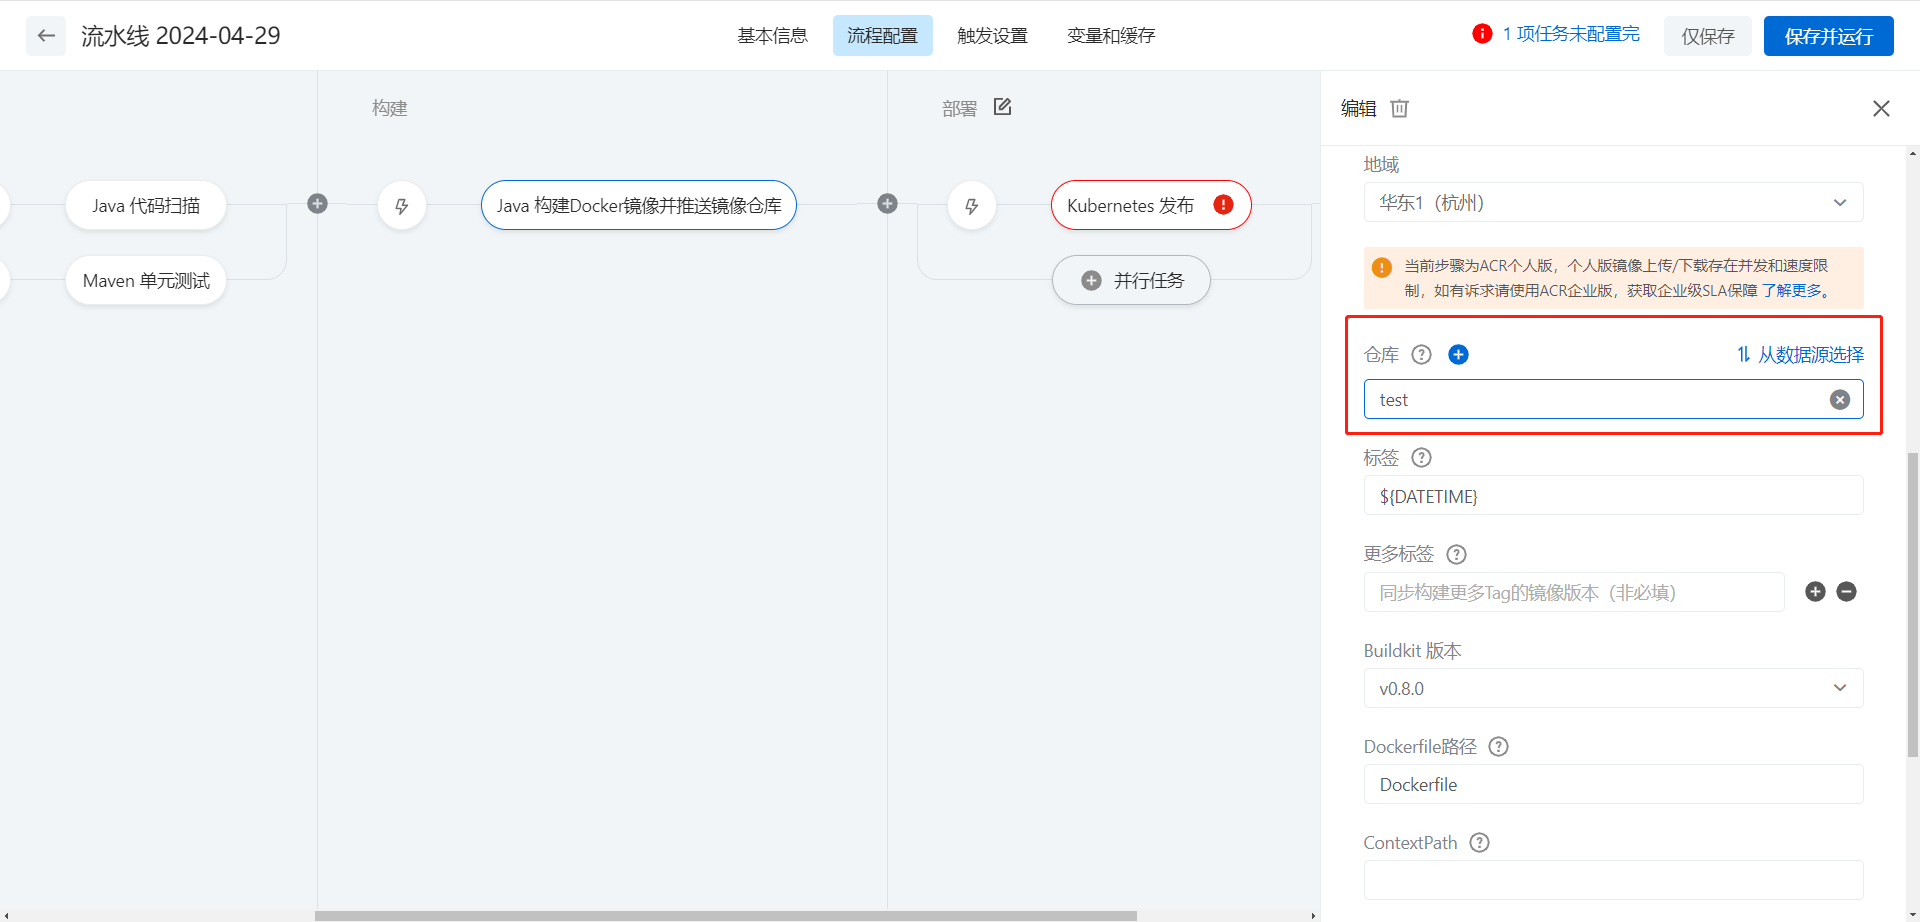This screenshot has height=922, width=1920.
Task: Clear the test repository input
Action: (1840, 400)
